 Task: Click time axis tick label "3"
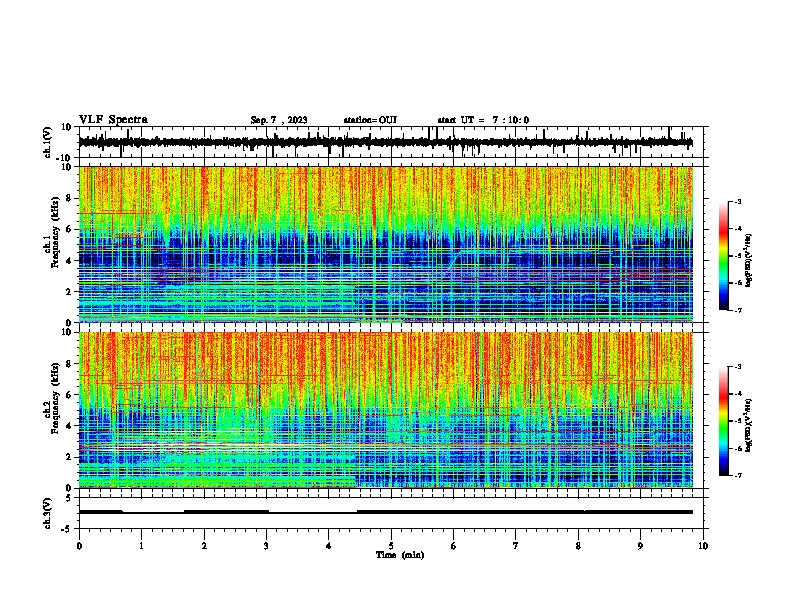pyautogui.click(x=266, y=546)
